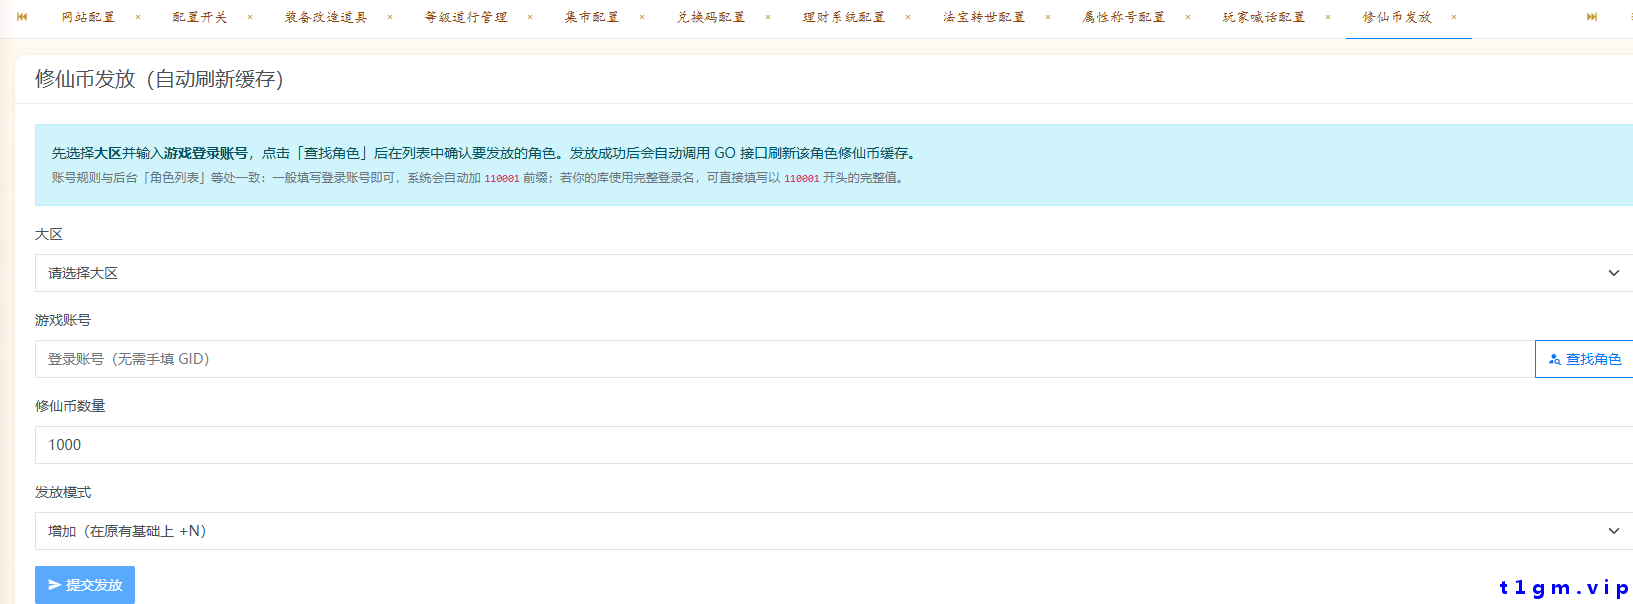Go to the 法宝转世配置 tab
1633x604 pixels.
(x=984, y=17)
